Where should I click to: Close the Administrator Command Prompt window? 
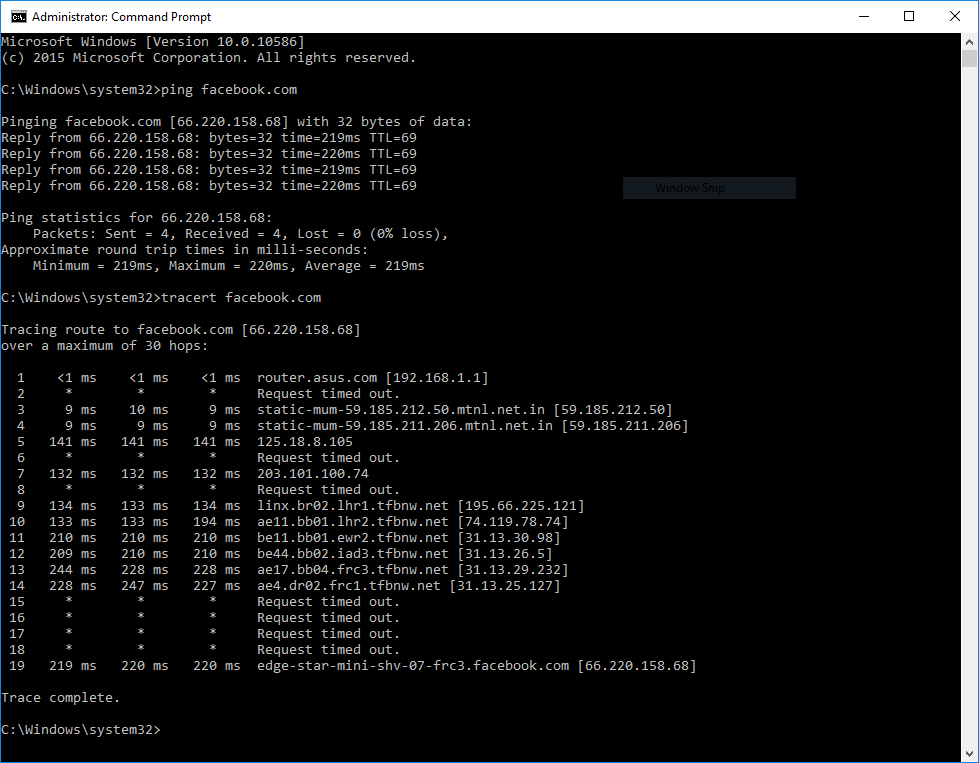tap(955, 16)
